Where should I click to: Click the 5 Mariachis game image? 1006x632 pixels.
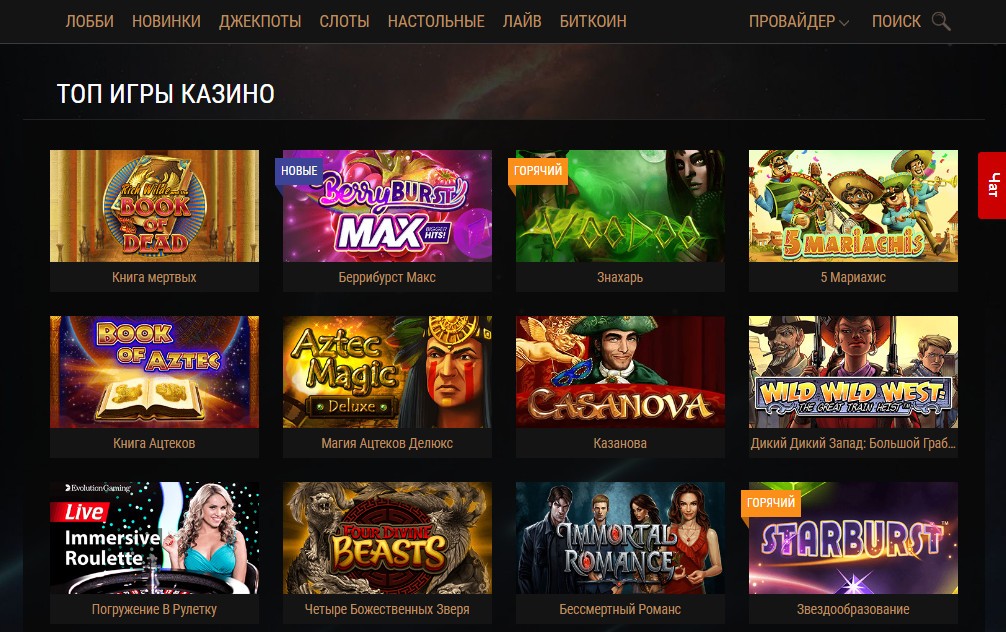pos(853,206)
